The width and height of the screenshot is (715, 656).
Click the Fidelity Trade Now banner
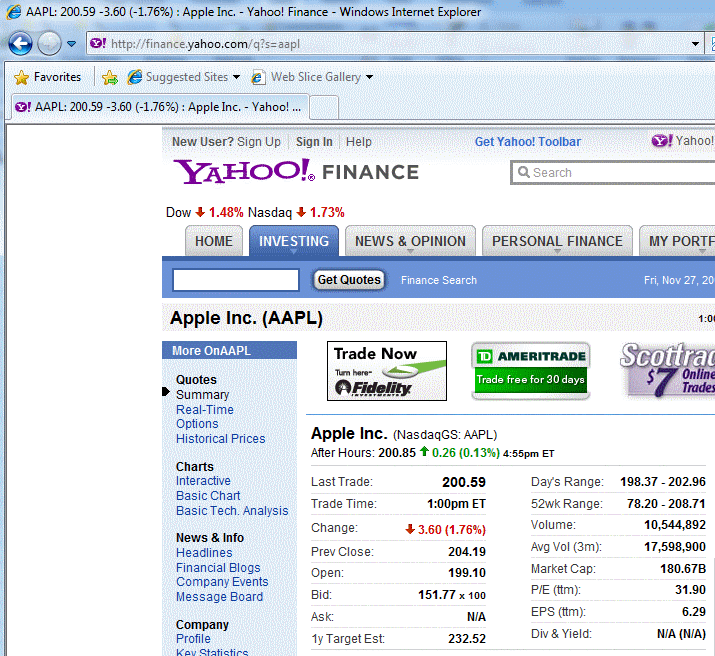coord(387,371)
